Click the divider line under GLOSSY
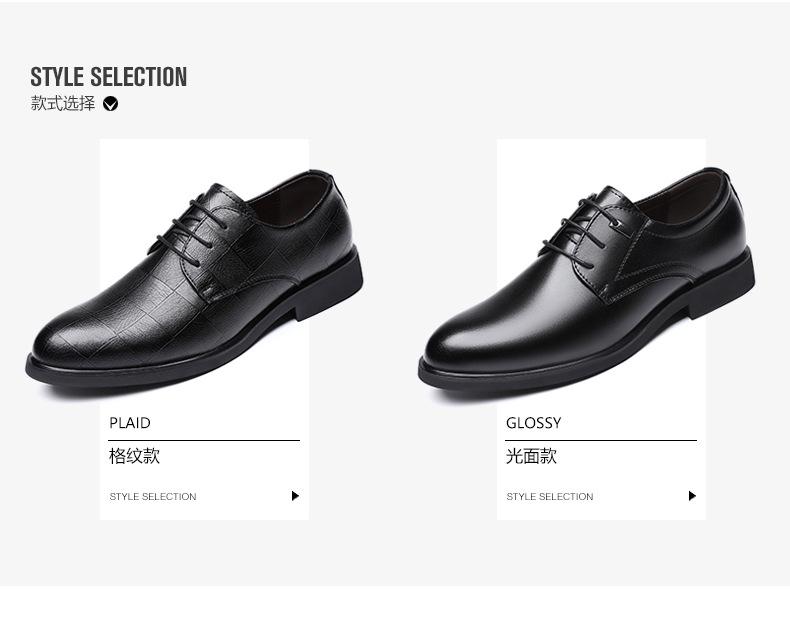The width and height of the screenshot is (790, 625). click(601, 440)
